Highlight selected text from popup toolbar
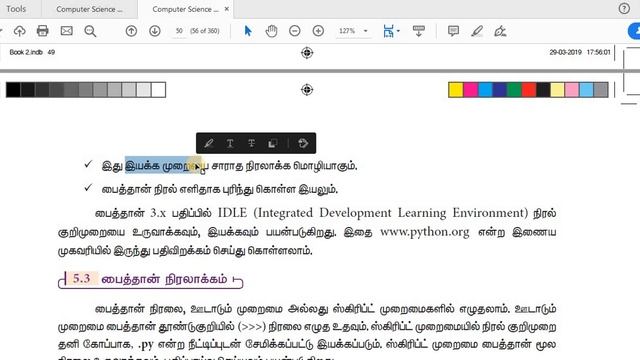The image size is (640, 360). 209,143
